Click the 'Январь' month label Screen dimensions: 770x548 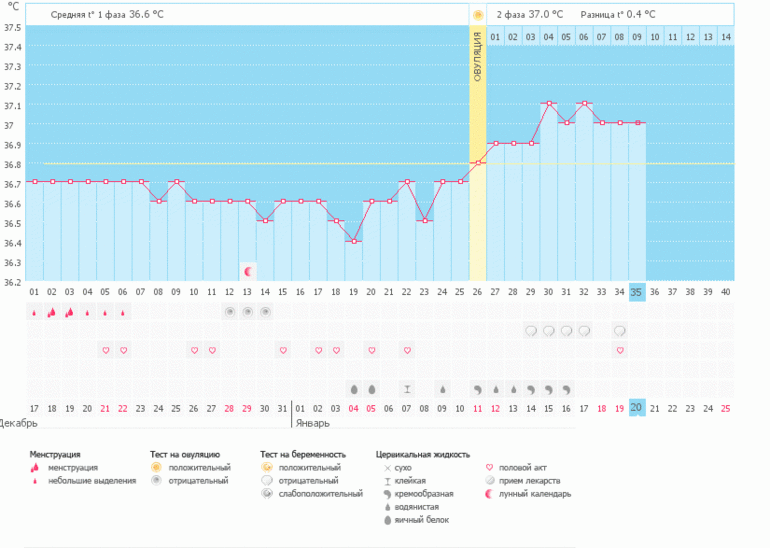312,423
